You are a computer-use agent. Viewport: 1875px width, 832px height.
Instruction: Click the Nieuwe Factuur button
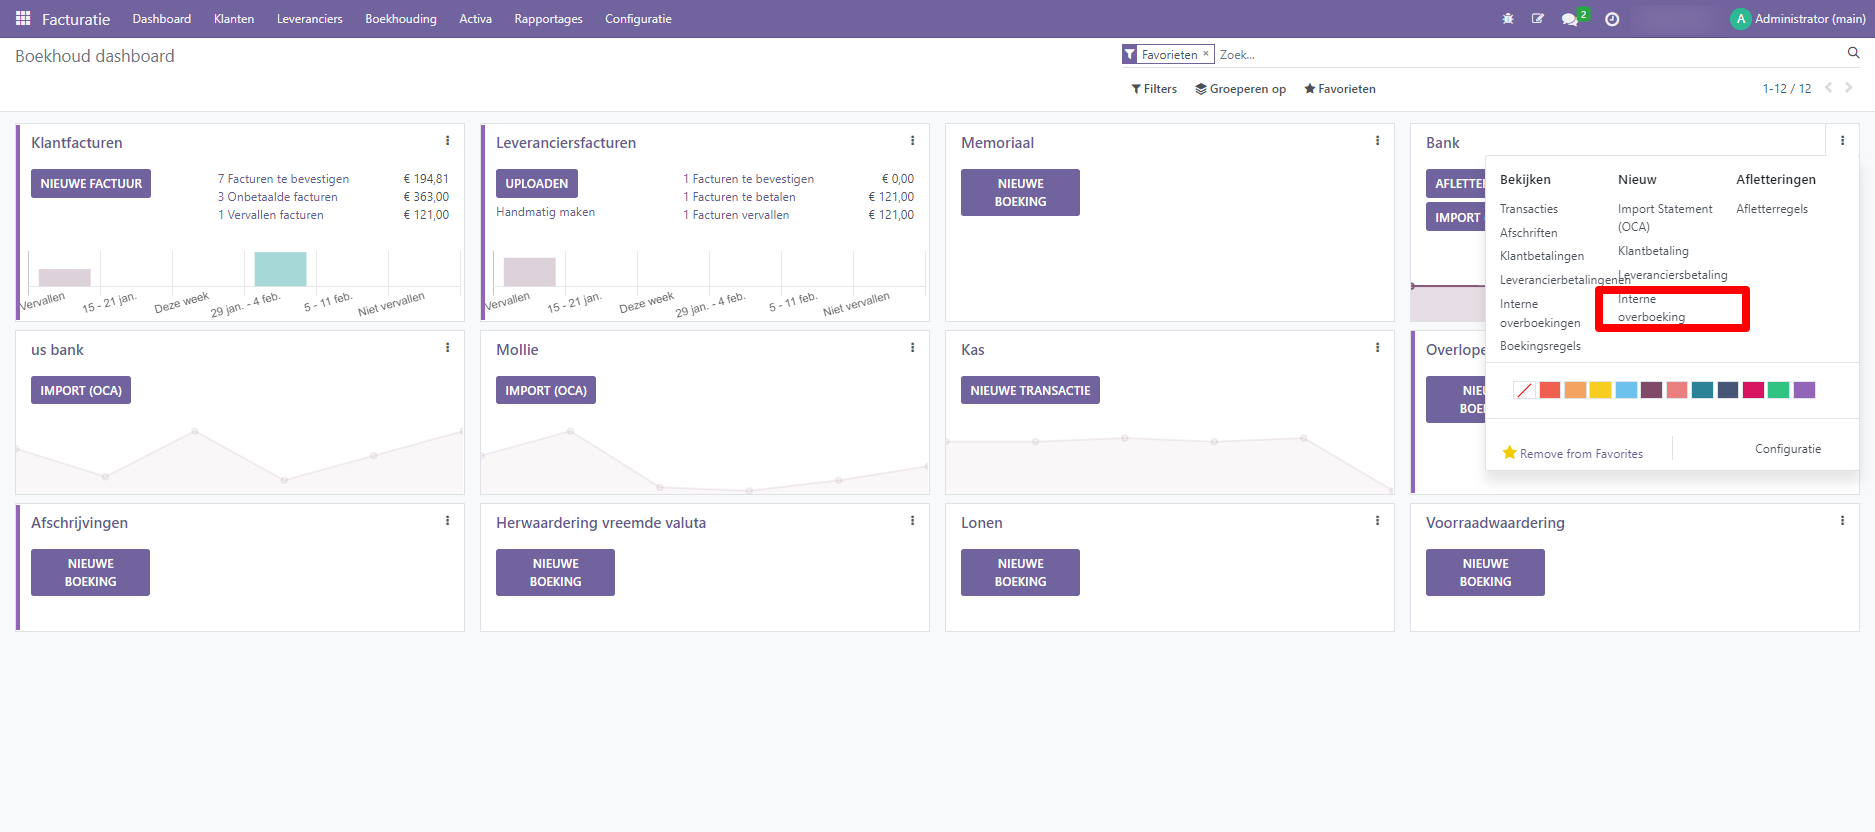pyautogui.click(x=91, y=184)
